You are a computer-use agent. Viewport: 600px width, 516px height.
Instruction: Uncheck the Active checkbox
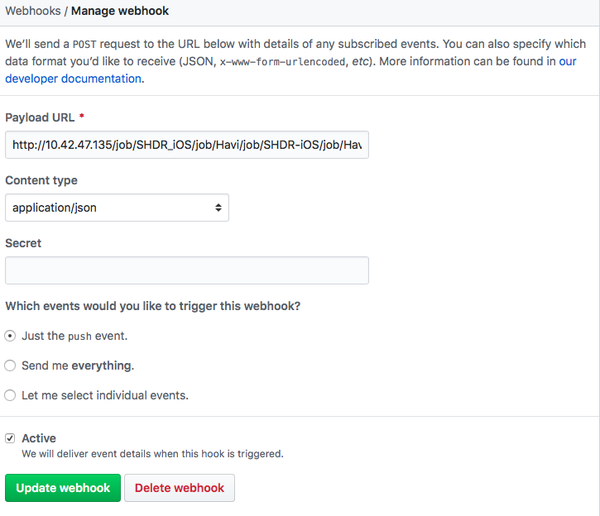point(11,438)
